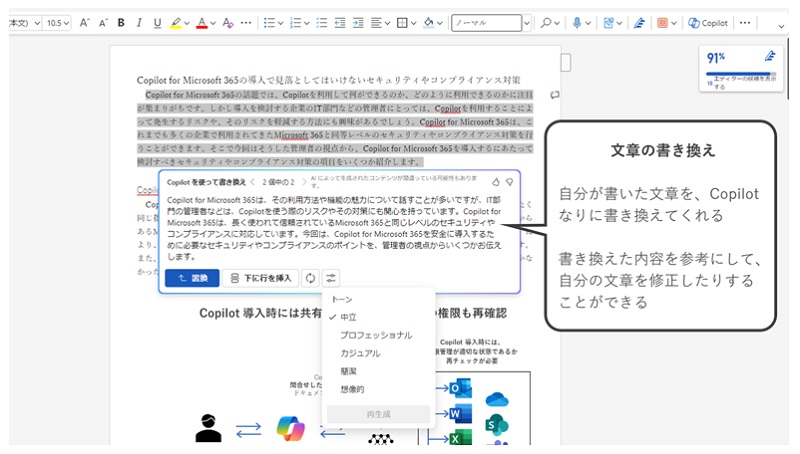Open the Find search magnifier icon

tap(546, 23)
